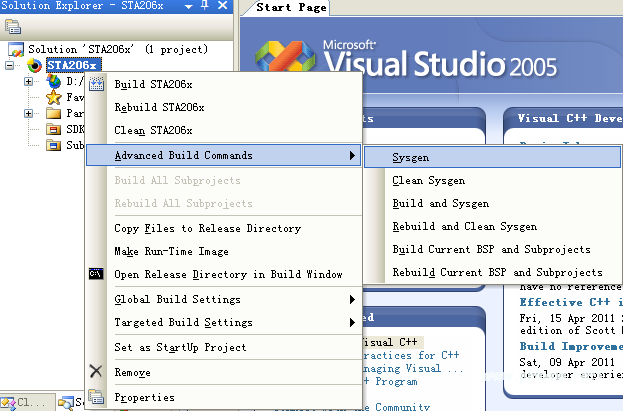623x411 pixels.
Task: Expand the D:/ tree node
Action: 28,81
